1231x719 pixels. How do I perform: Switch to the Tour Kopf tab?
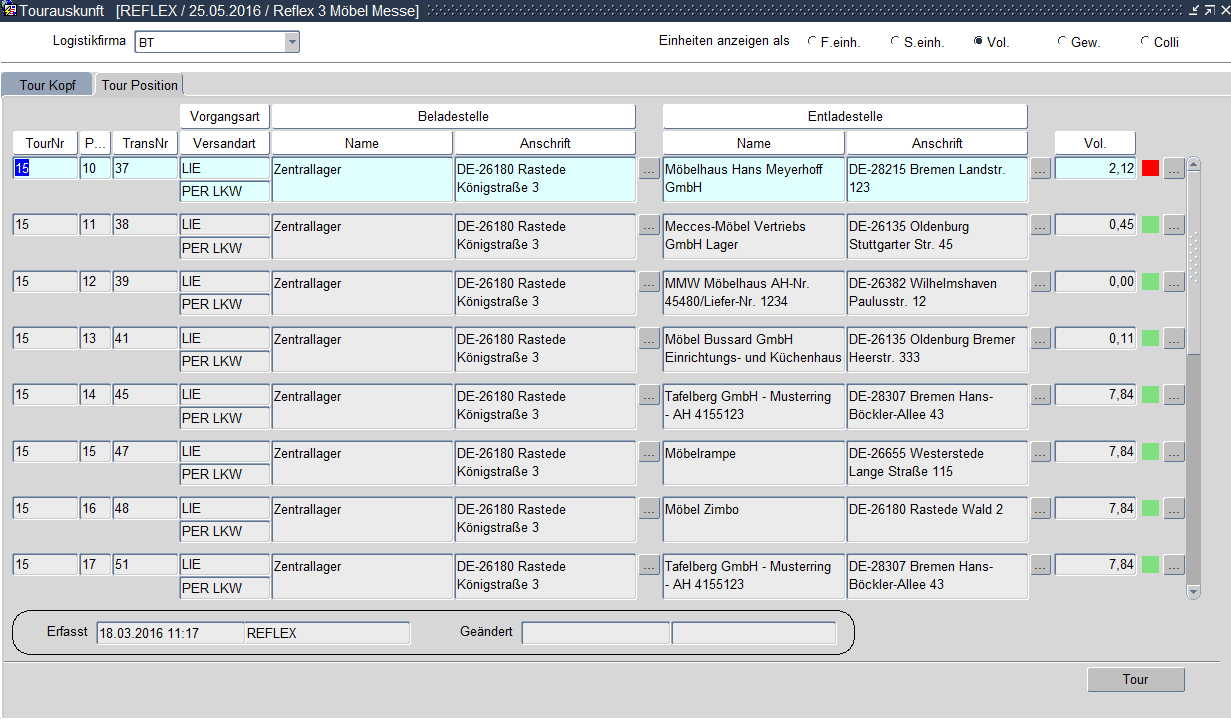[x=47, y=85]
